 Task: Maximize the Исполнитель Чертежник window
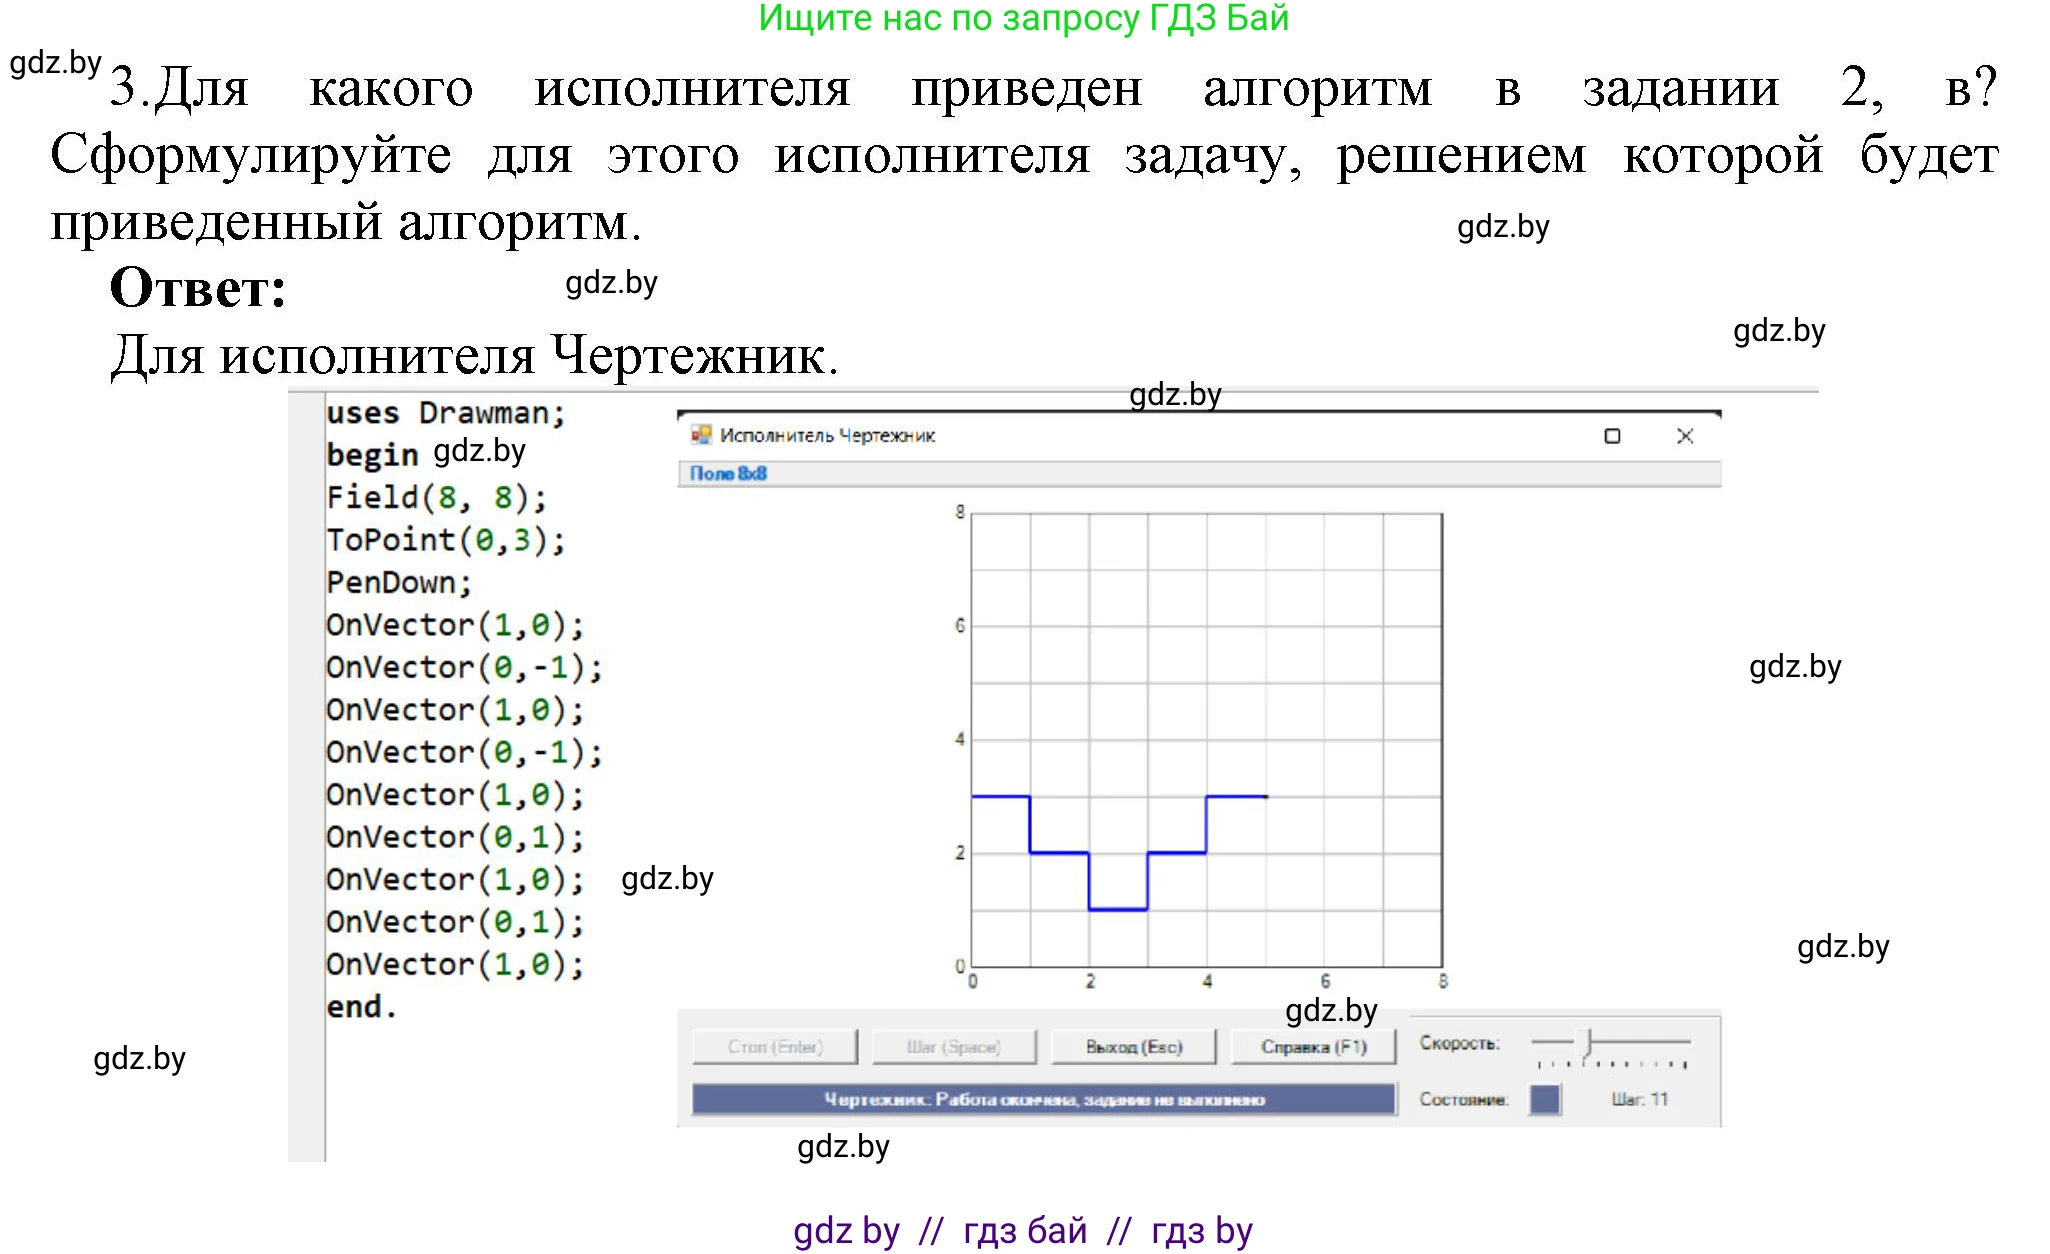(x=1612, y=436)
